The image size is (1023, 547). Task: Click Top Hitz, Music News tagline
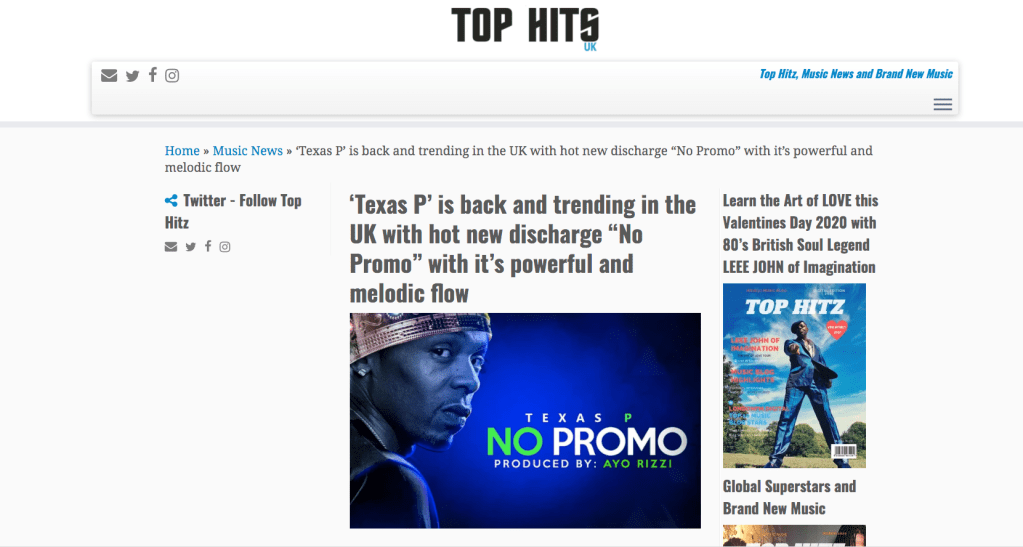coord(856,74)
